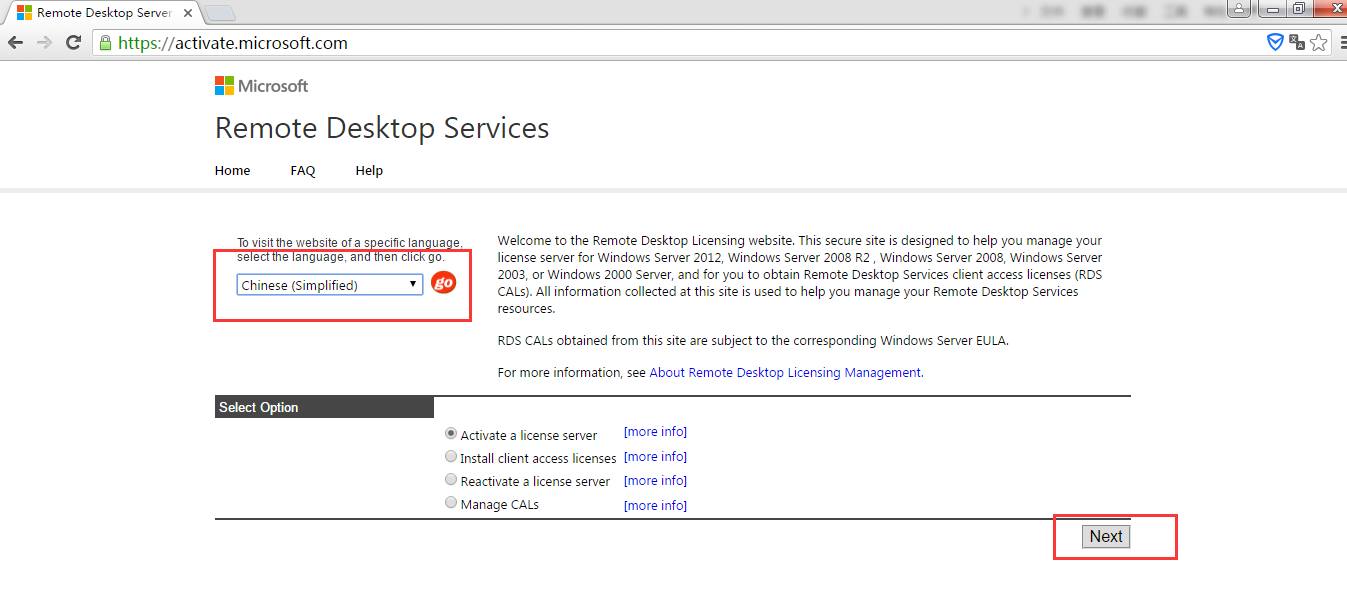This screenshot has width=1347, height=591.
Task: Open more info for Manage CALs
Action: click(x=655, y=505)
